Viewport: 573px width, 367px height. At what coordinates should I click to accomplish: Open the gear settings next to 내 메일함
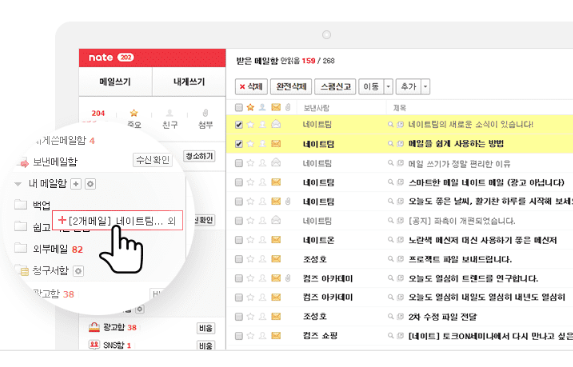(x=90, y=184)
